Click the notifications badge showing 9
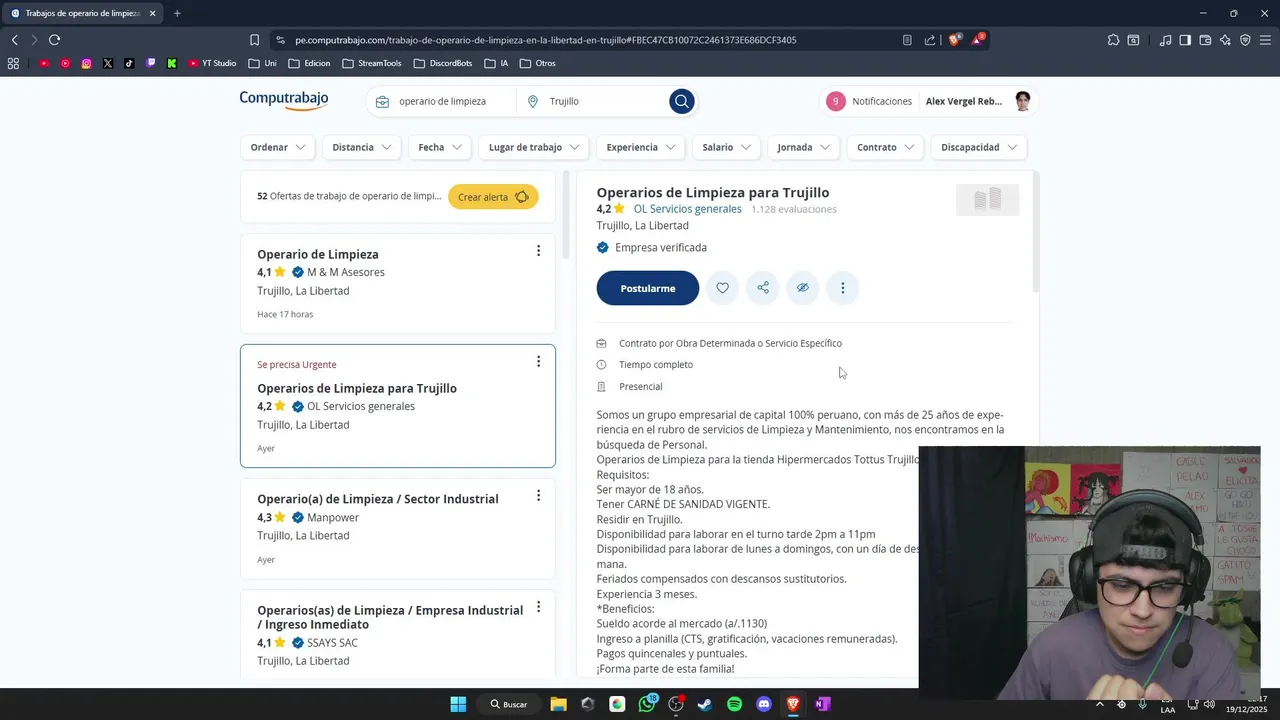The image size is (1280, 720). tap(836, 101)
